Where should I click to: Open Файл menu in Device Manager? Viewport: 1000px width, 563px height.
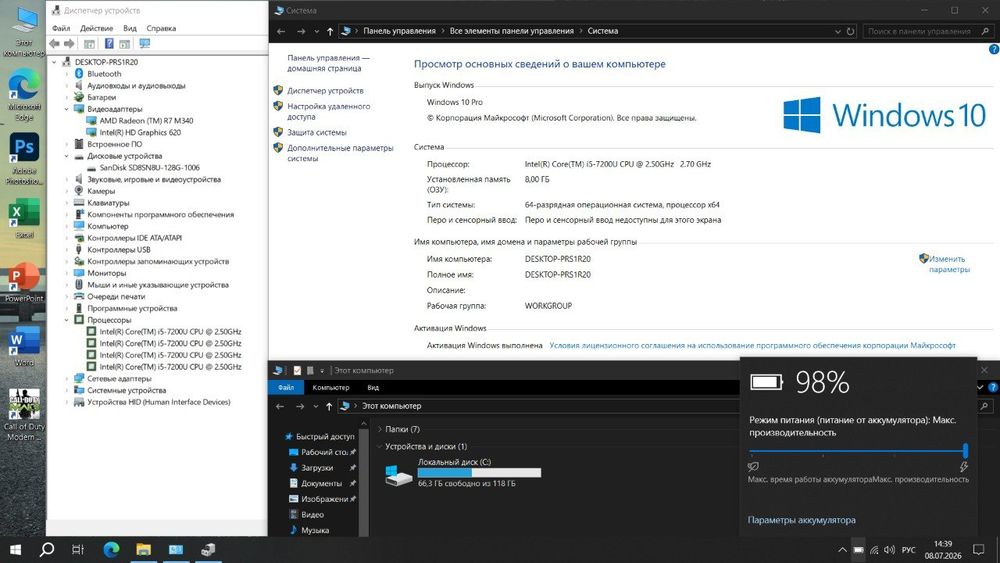pyautogui.click(x=61, y=28)
